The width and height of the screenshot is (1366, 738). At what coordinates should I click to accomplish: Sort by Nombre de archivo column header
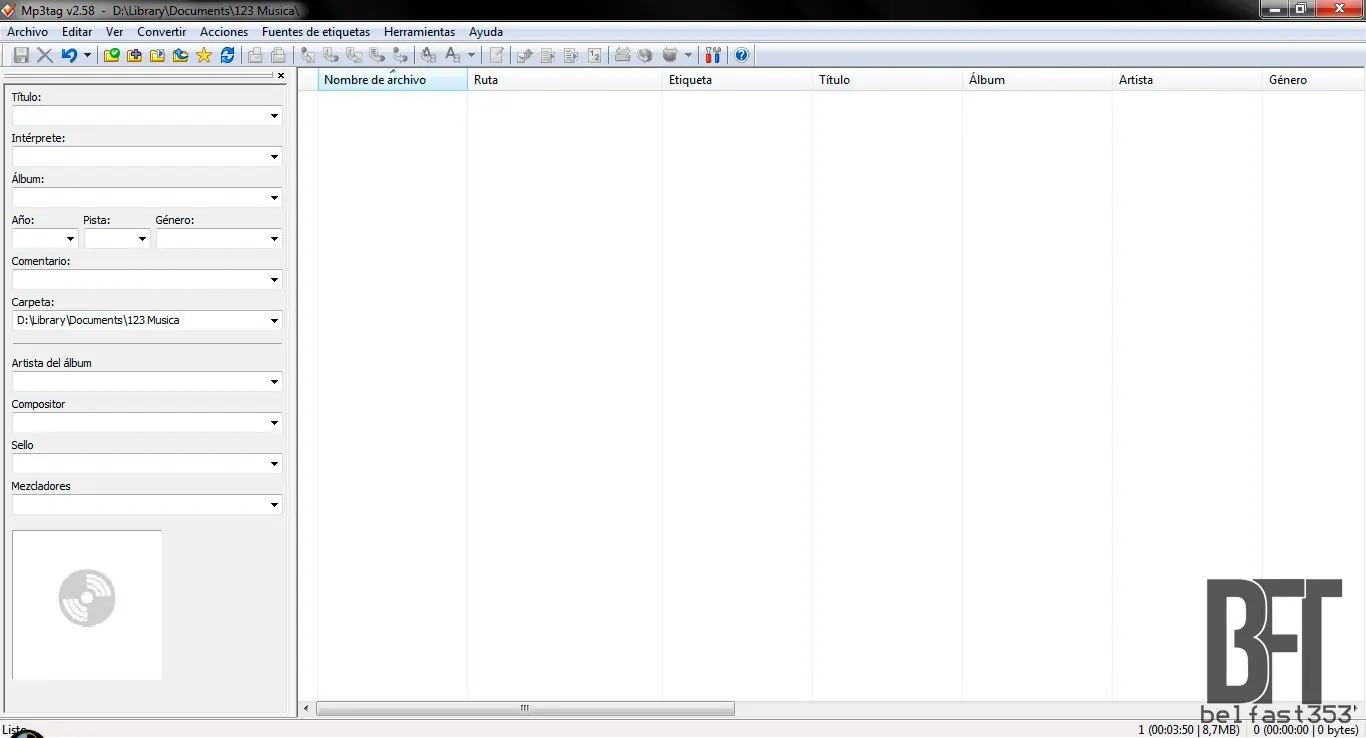click(x=393, y=80)
